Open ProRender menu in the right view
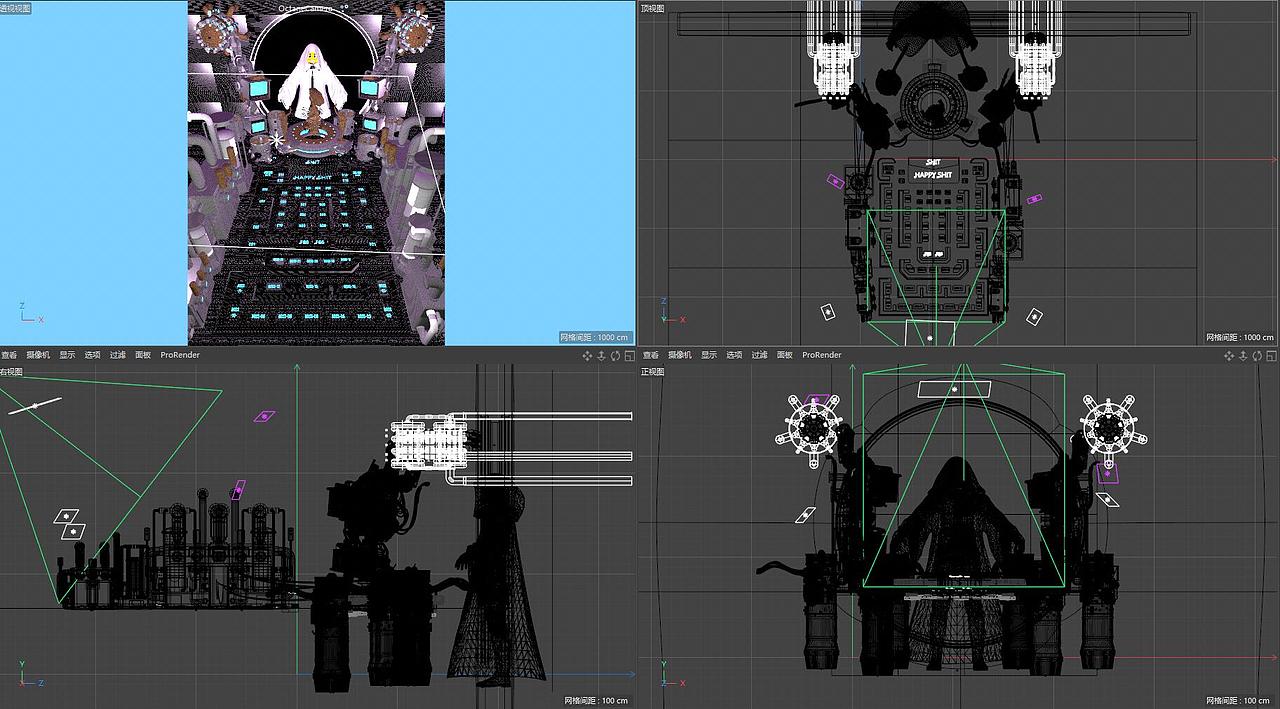The width and height of the screenshot is (1280, 709). (180, 355)
